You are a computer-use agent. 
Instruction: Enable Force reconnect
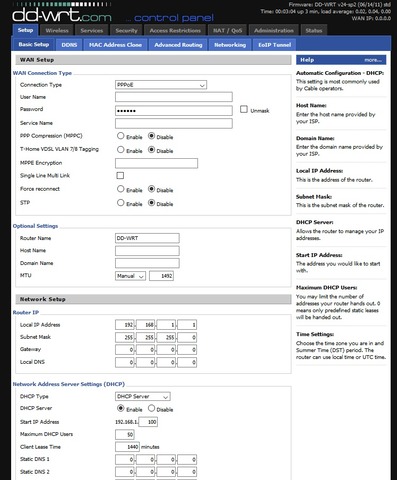(x=121, y=189)
